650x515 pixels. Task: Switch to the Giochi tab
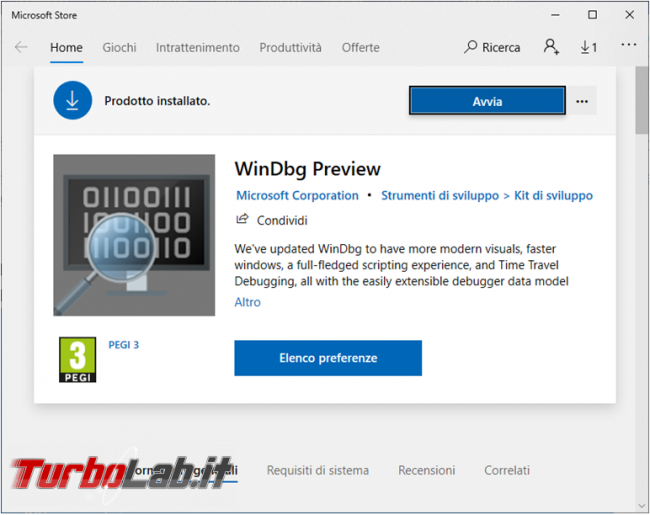119,48
